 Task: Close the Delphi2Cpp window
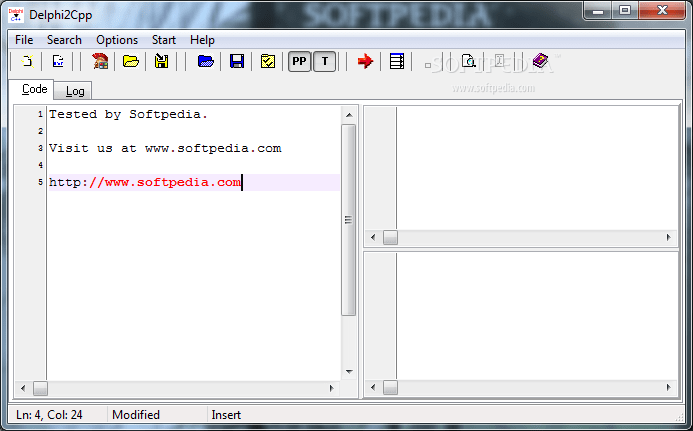pyautogui.click(x=662, y=11)
